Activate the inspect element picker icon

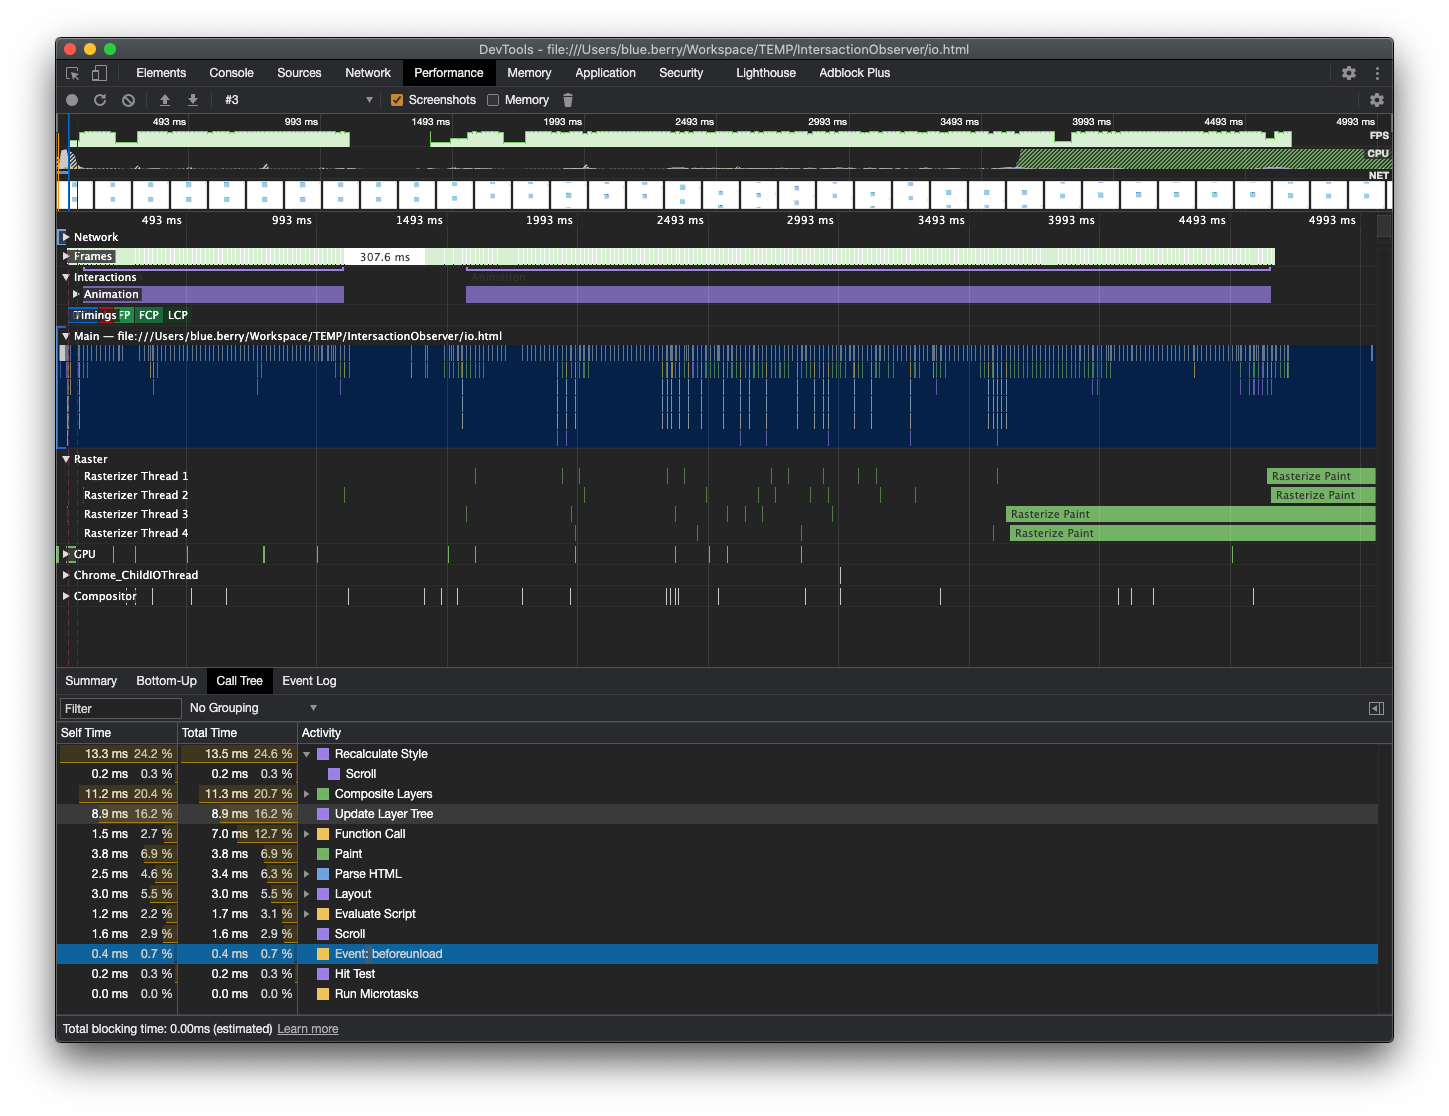pyautogui.click(x=72, y=73)
